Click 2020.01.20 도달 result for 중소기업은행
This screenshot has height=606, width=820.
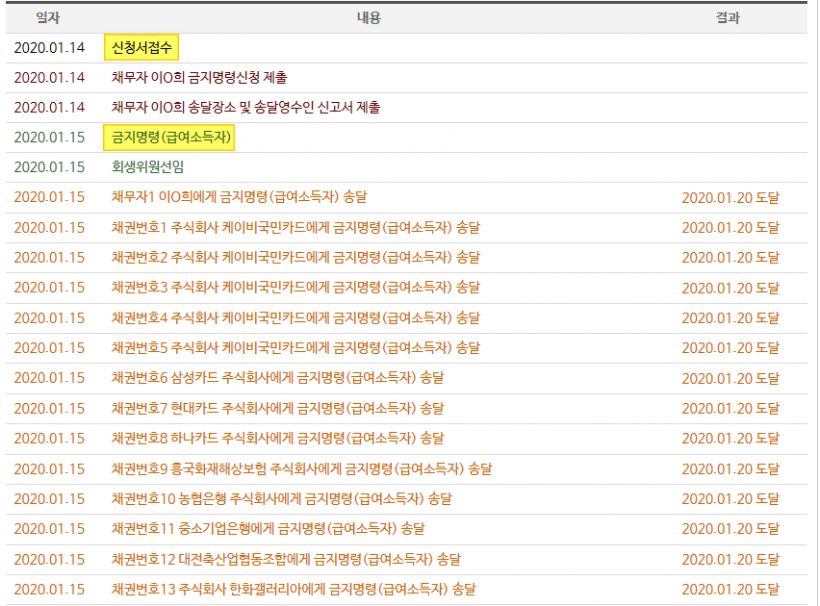tap(731, 528)
